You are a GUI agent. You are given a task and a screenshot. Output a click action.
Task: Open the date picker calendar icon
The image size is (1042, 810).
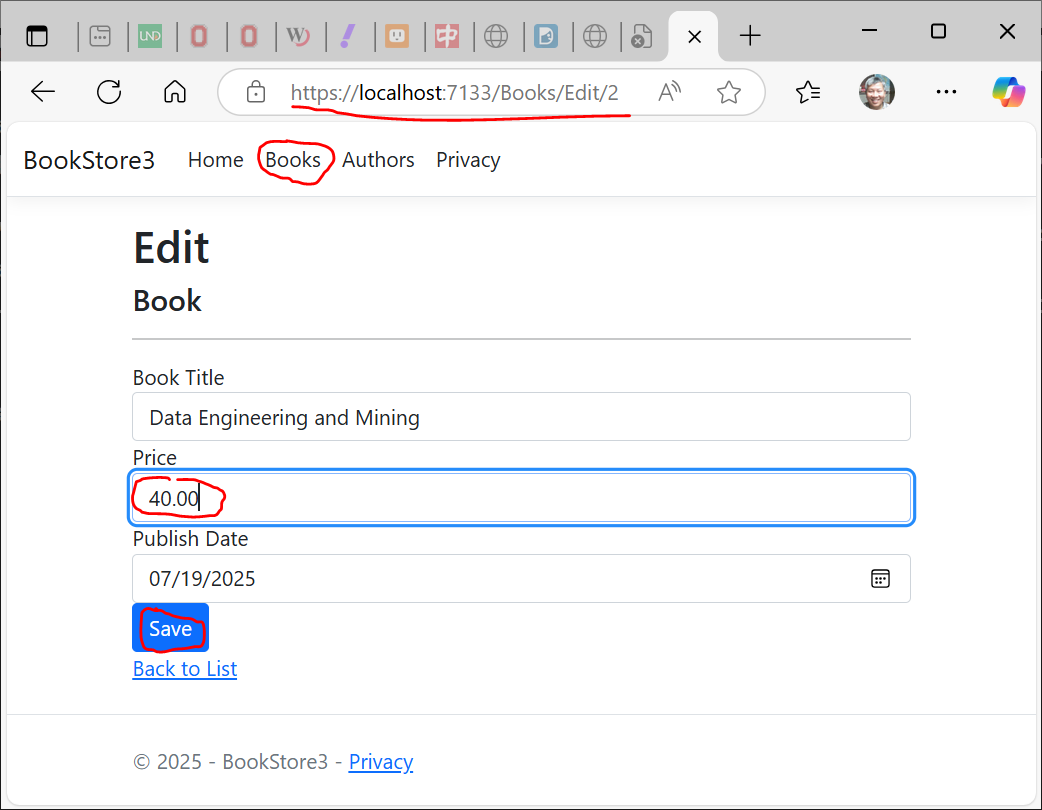[880, 579]
